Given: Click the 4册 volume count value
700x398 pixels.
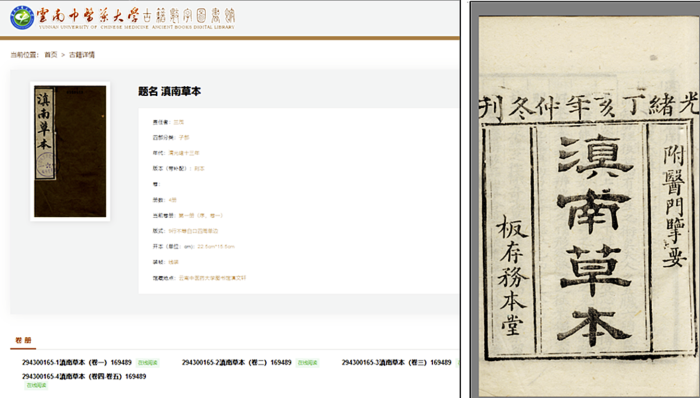Looking at the screenshot, I should [x=172, y=200].
